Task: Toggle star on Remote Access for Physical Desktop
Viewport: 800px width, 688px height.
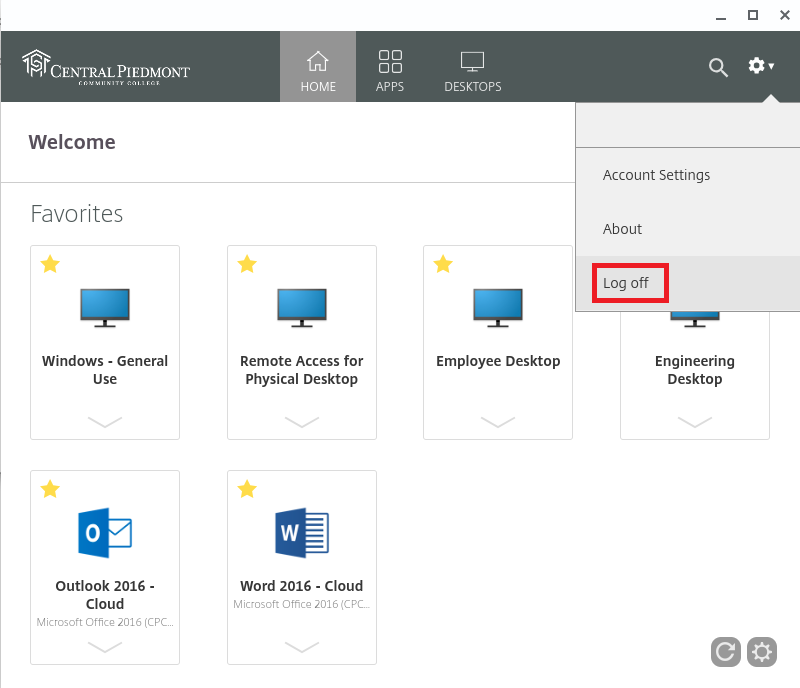Action: click(x=247, y=264)
